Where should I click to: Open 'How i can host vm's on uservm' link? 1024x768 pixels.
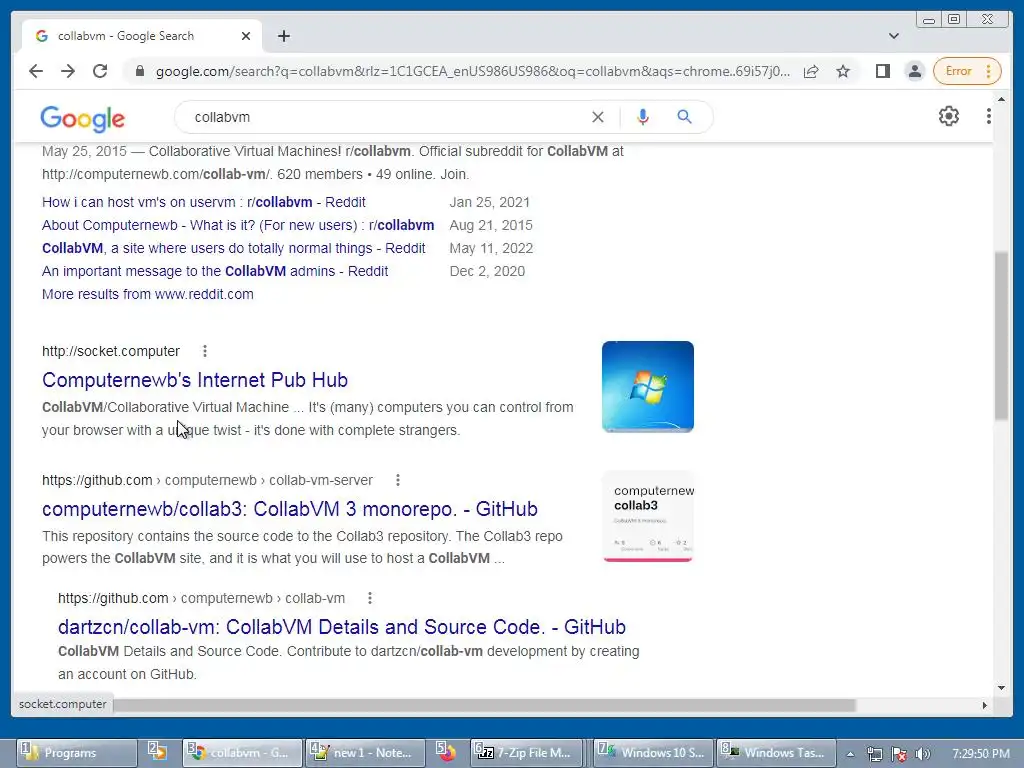click(204, 202)
